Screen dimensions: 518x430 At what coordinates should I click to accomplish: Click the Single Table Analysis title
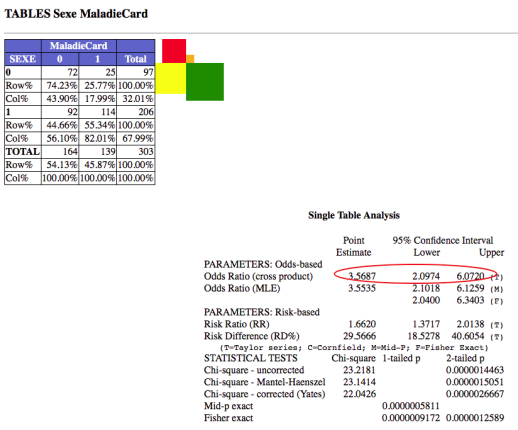pos(354,215)
